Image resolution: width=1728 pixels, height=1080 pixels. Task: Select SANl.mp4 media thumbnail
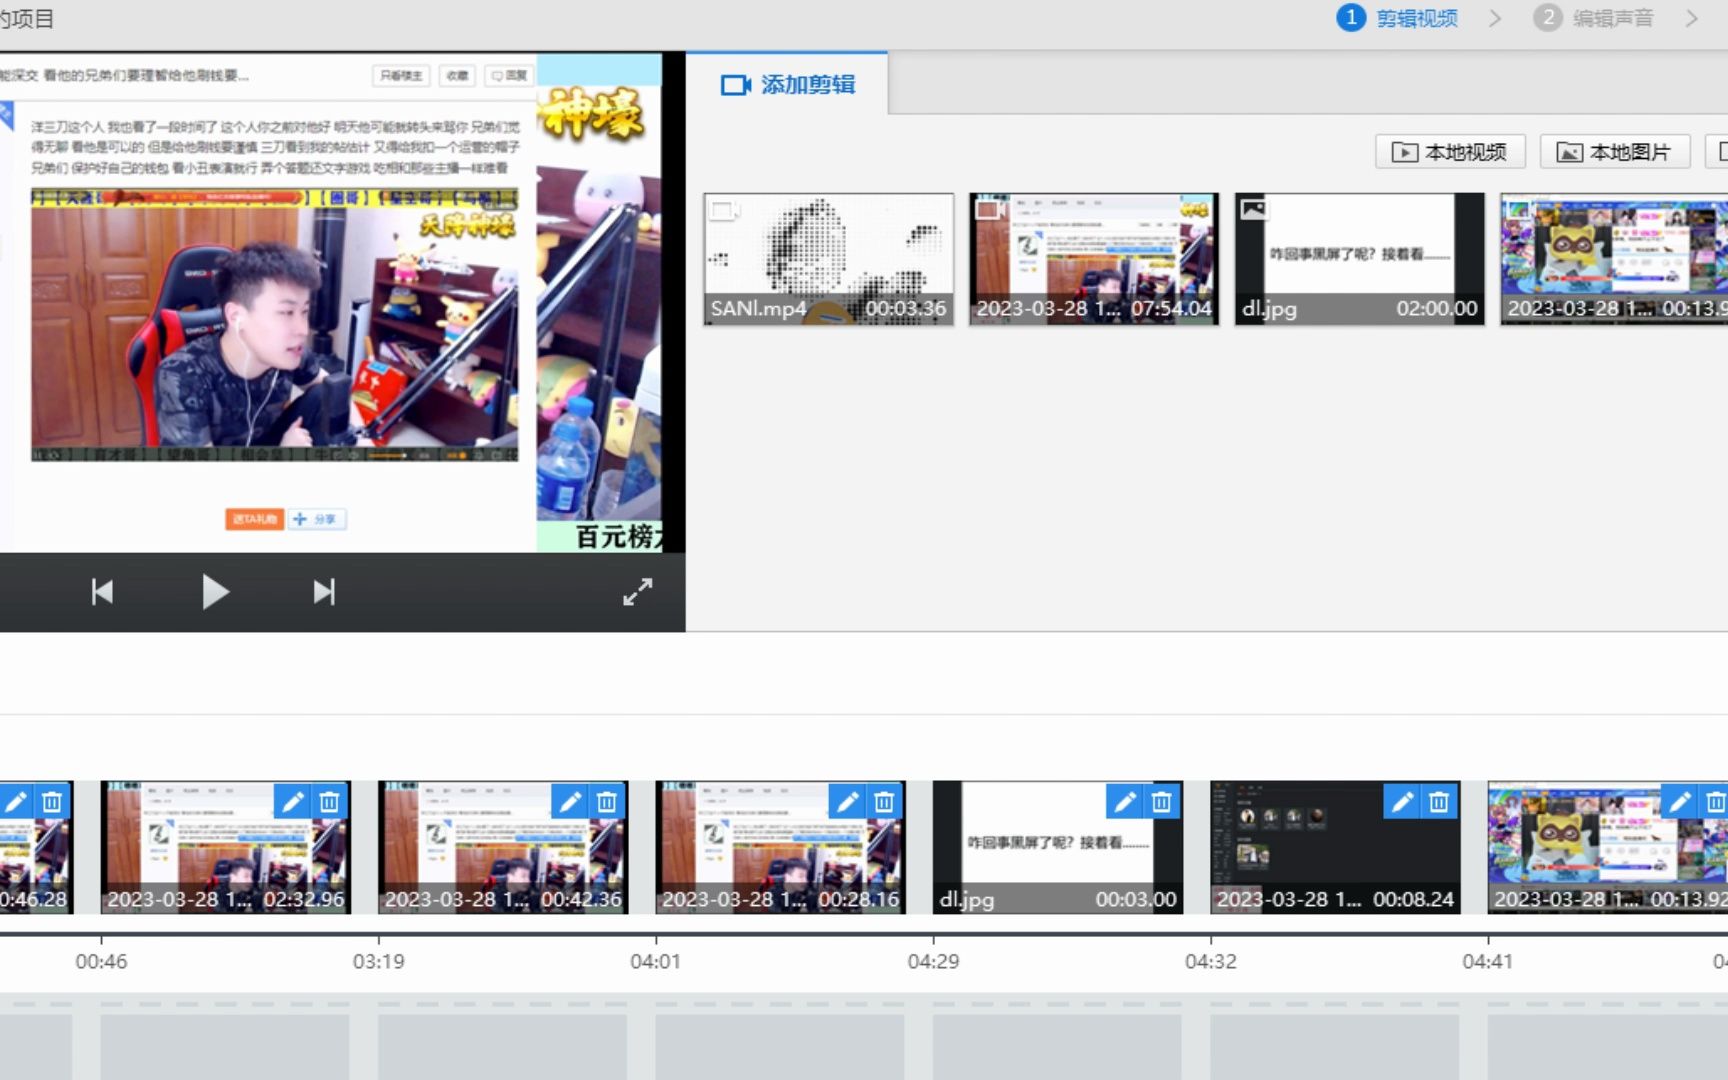(828, 259)
